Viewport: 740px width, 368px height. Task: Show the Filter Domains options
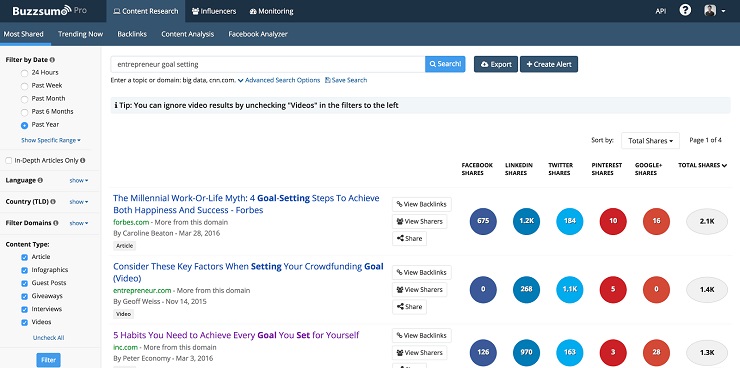pos(79,223)
